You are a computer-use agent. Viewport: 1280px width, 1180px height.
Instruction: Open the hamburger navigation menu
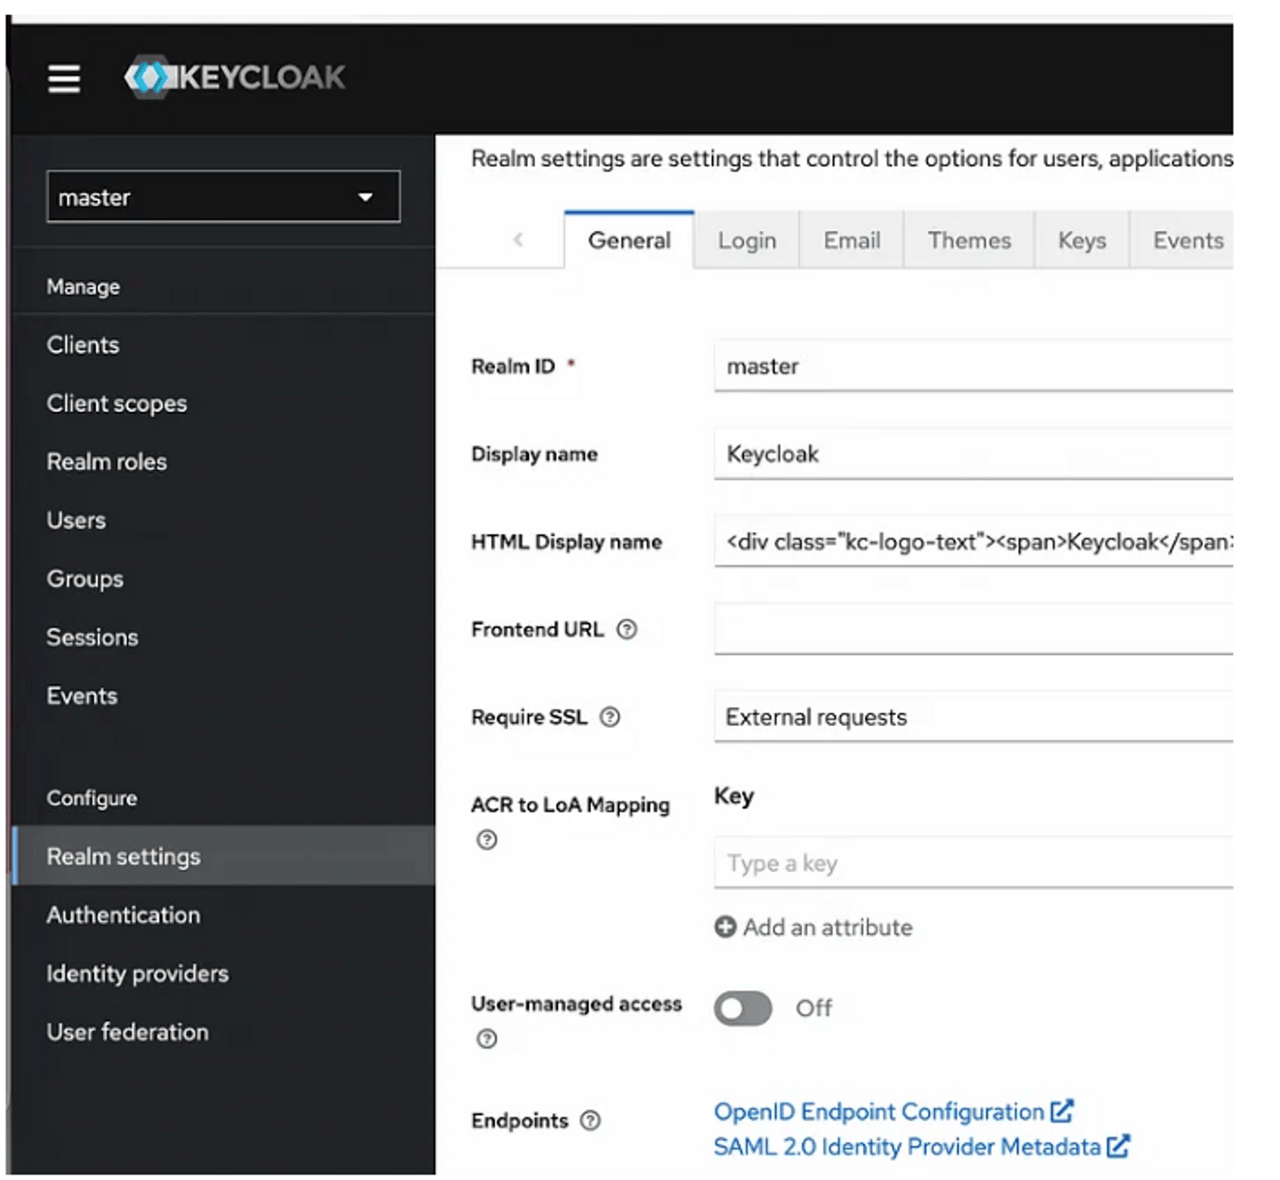click(x=64, y=78)
